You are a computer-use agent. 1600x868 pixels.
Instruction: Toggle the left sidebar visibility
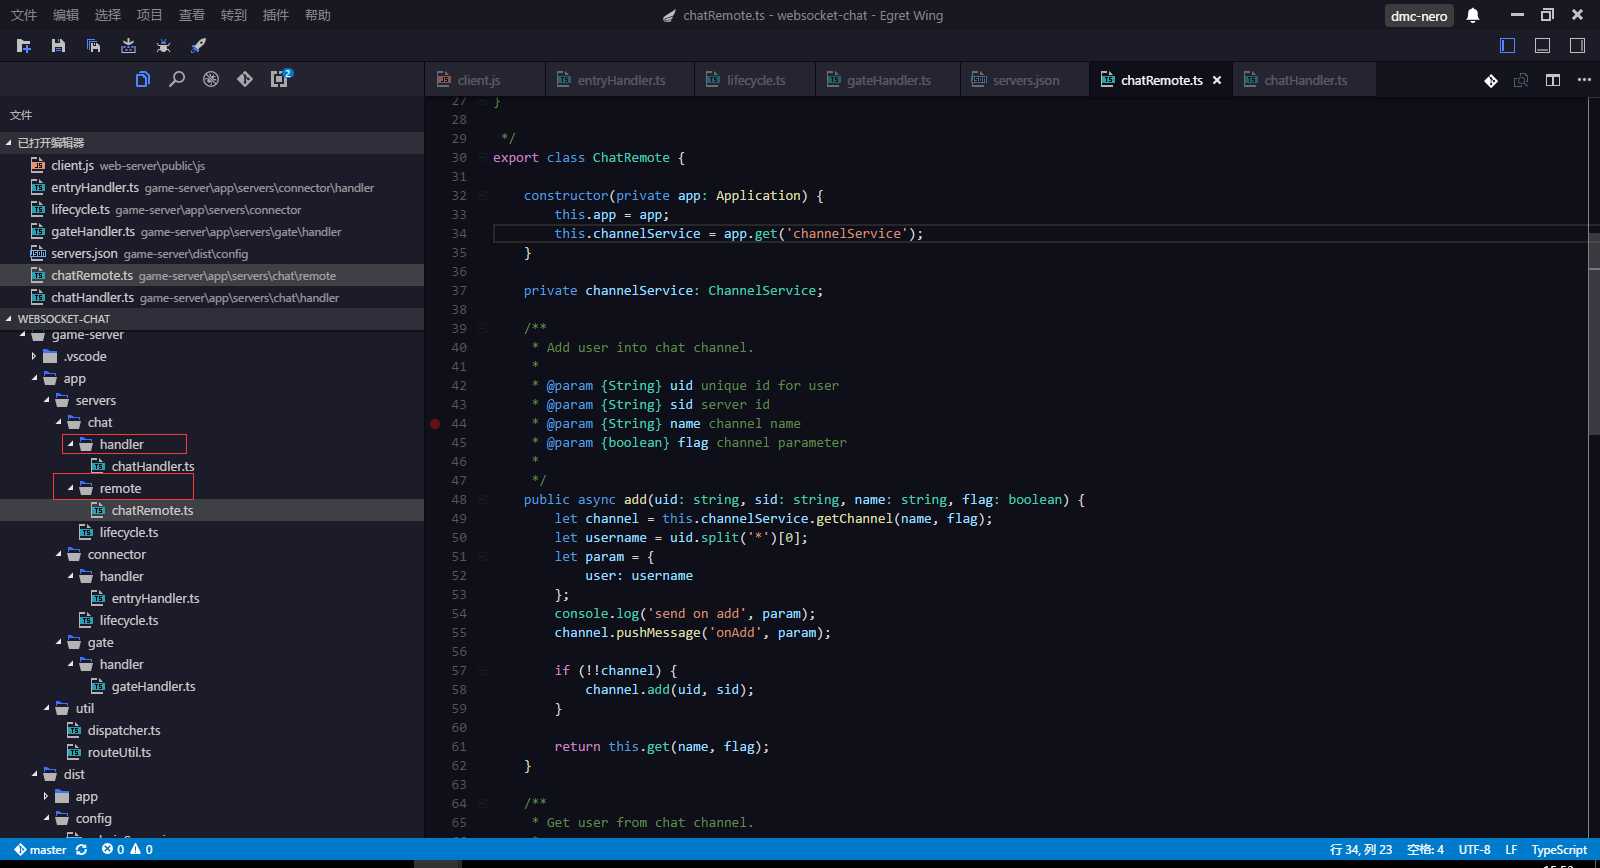coord(1508,46)
